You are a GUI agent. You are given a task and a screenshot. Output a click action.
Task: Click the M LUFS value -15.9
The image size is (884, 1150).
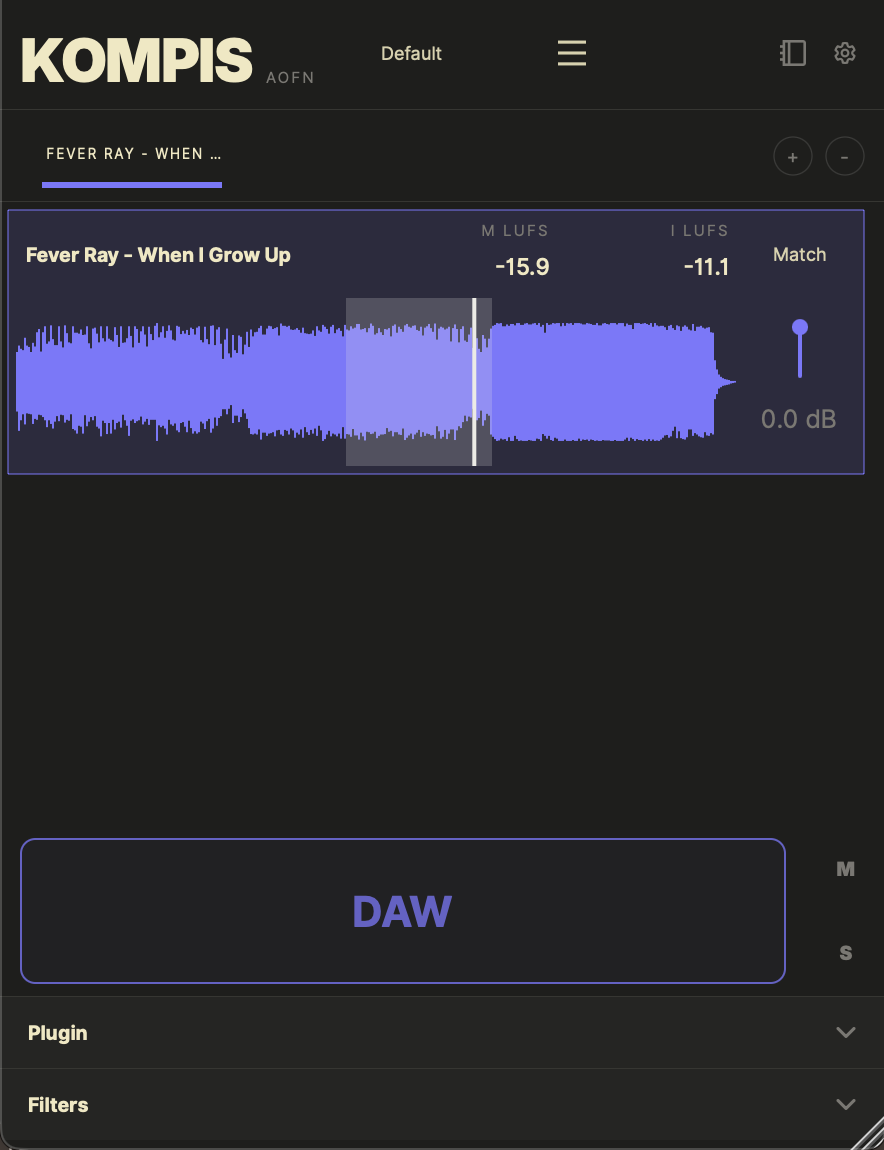(x=522, y=267)
